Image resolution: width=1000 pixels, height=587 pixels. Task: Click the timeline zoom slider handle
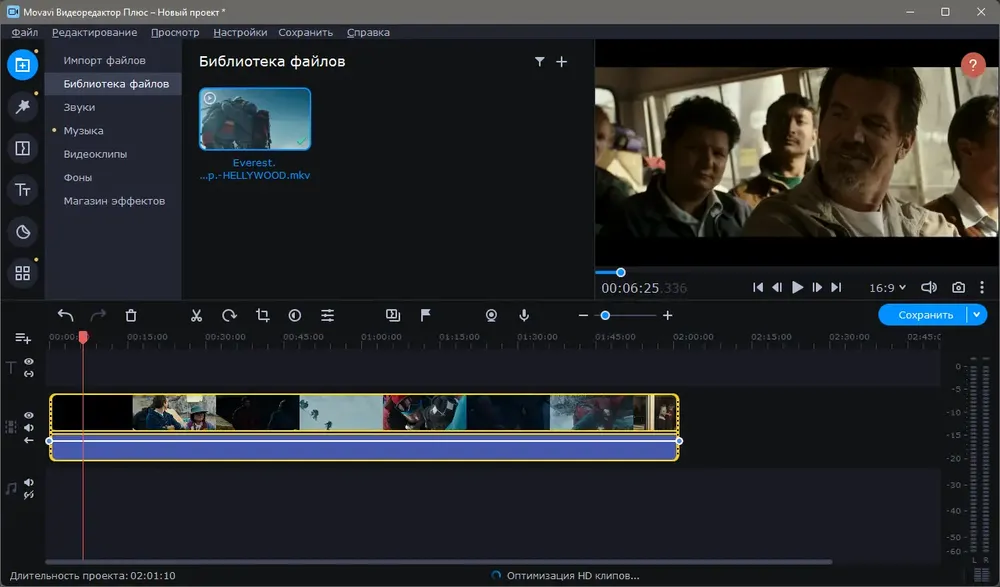click(605, 315)
